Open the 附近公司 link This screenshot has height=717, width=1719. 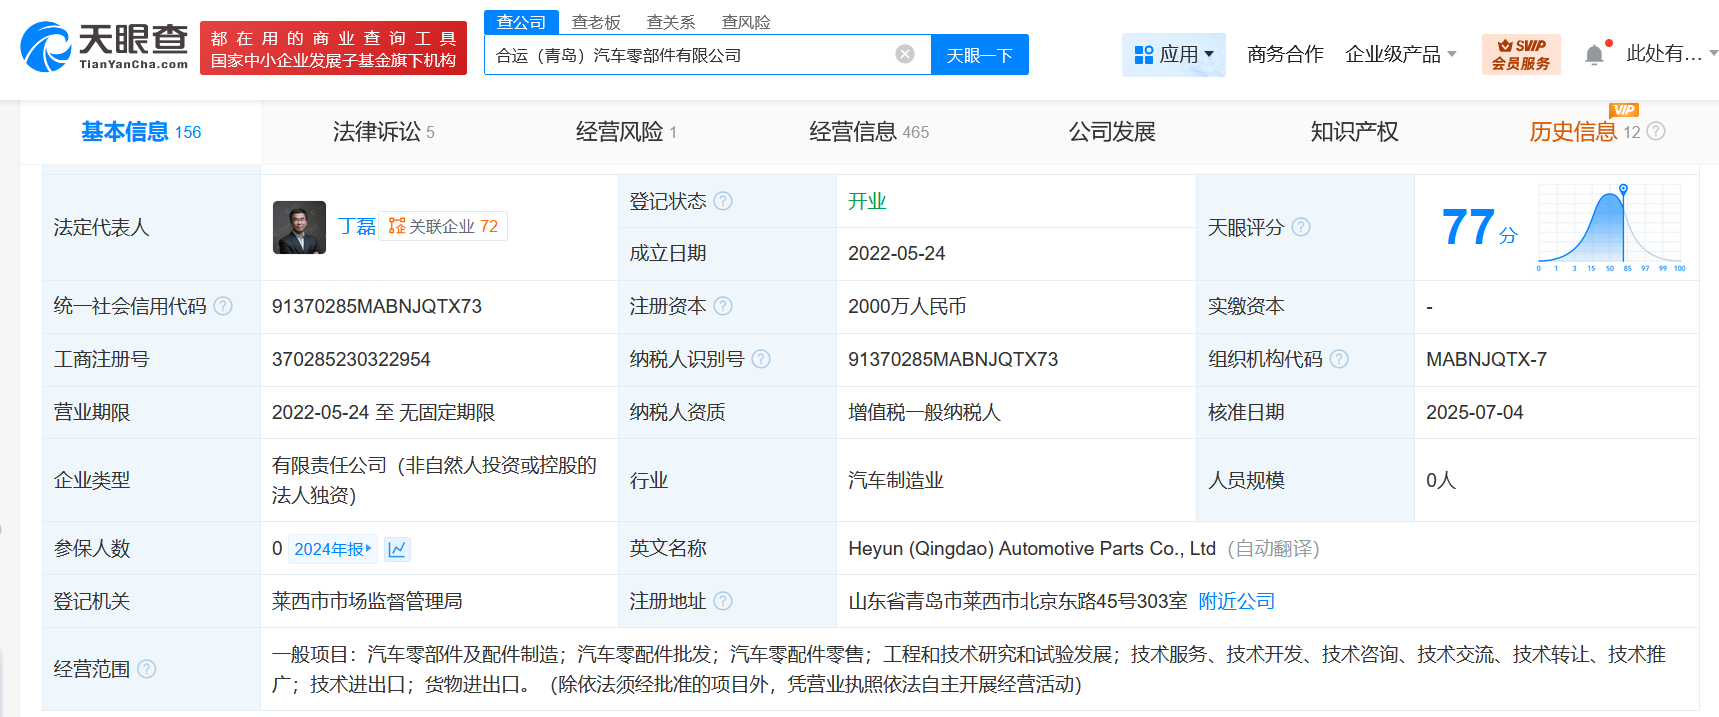[x=1236, y=601]
